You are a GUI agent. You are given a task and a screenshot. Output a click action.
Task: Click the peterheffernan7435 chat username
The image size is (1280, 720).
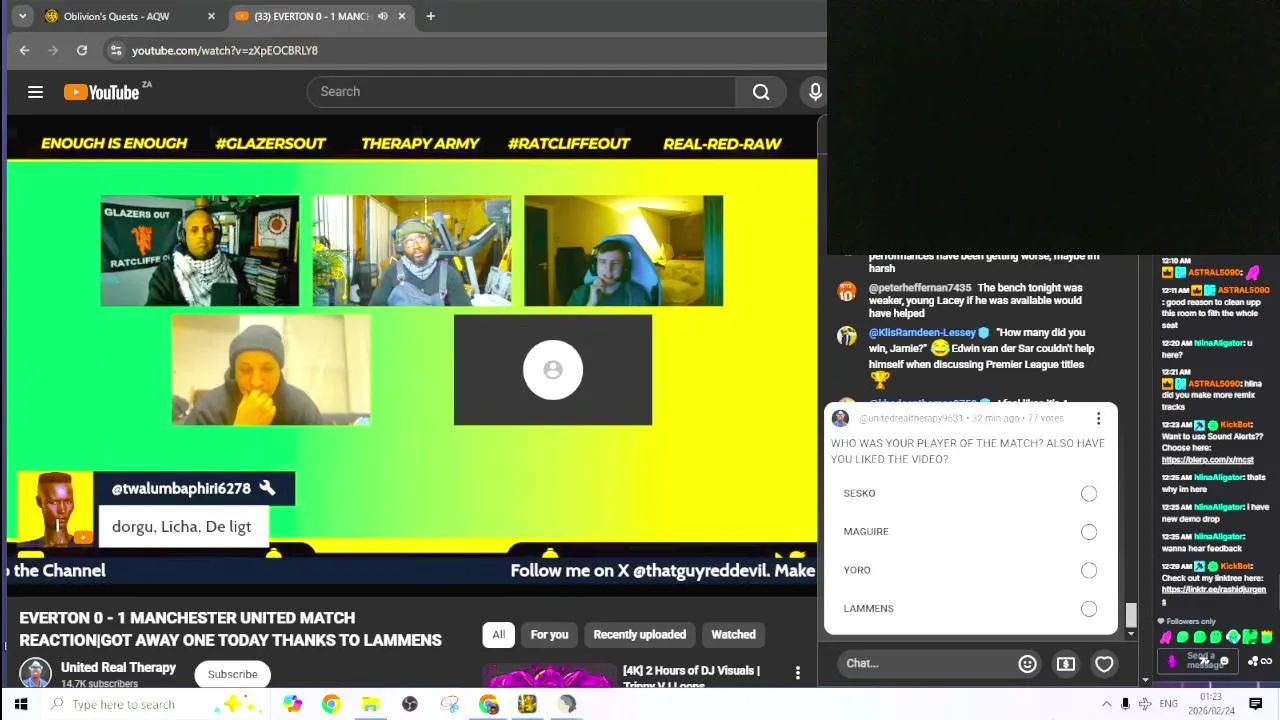pyautogui.click(x=920, y=288)
